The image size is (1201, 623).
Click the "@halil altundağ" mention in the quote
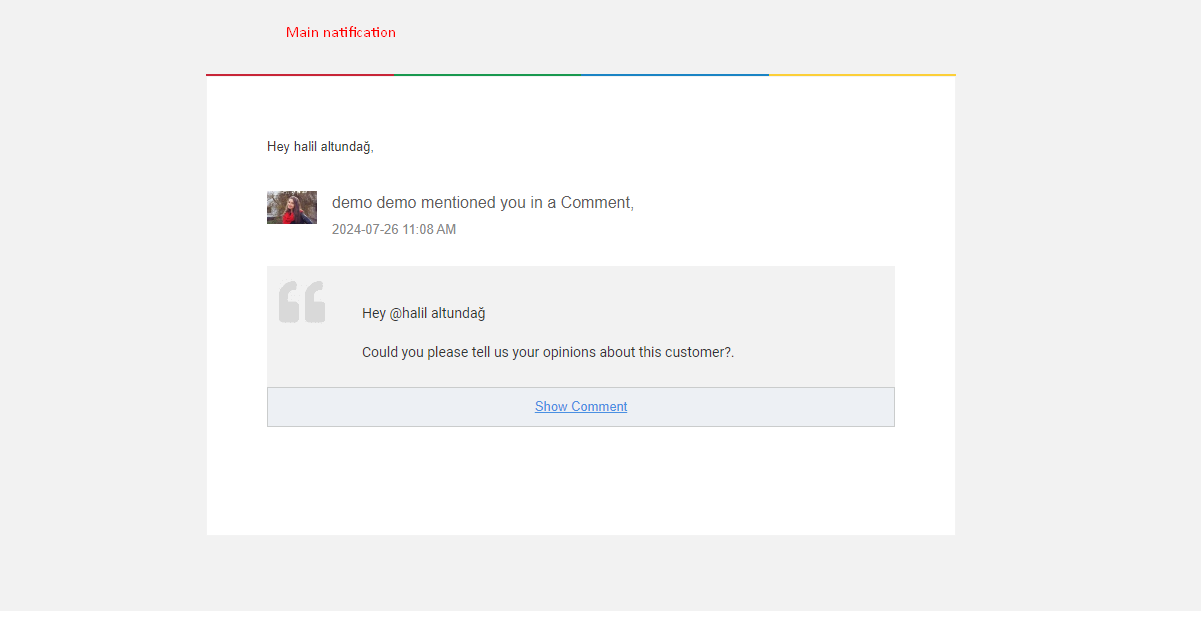tap(437, 313)
